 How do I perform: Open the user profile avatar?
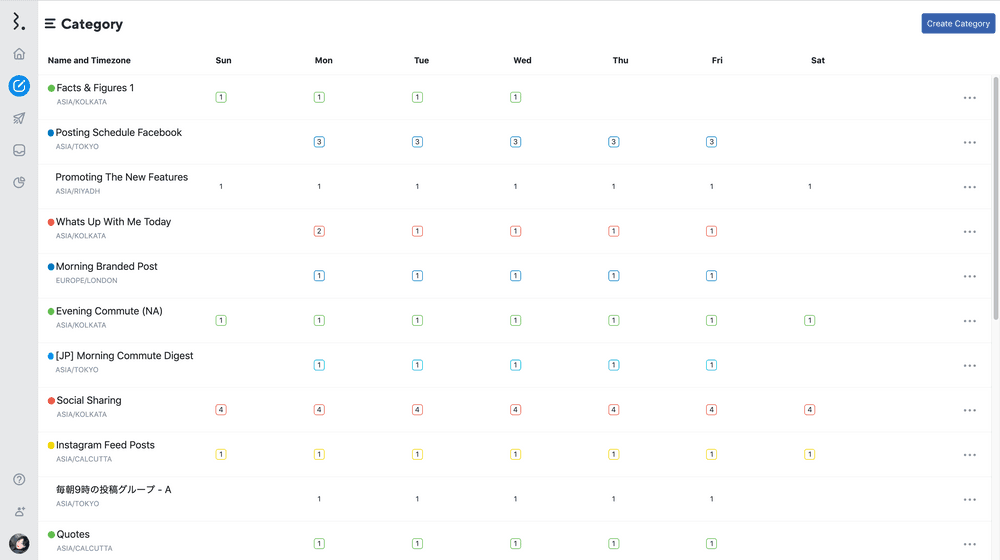(19, 543)
